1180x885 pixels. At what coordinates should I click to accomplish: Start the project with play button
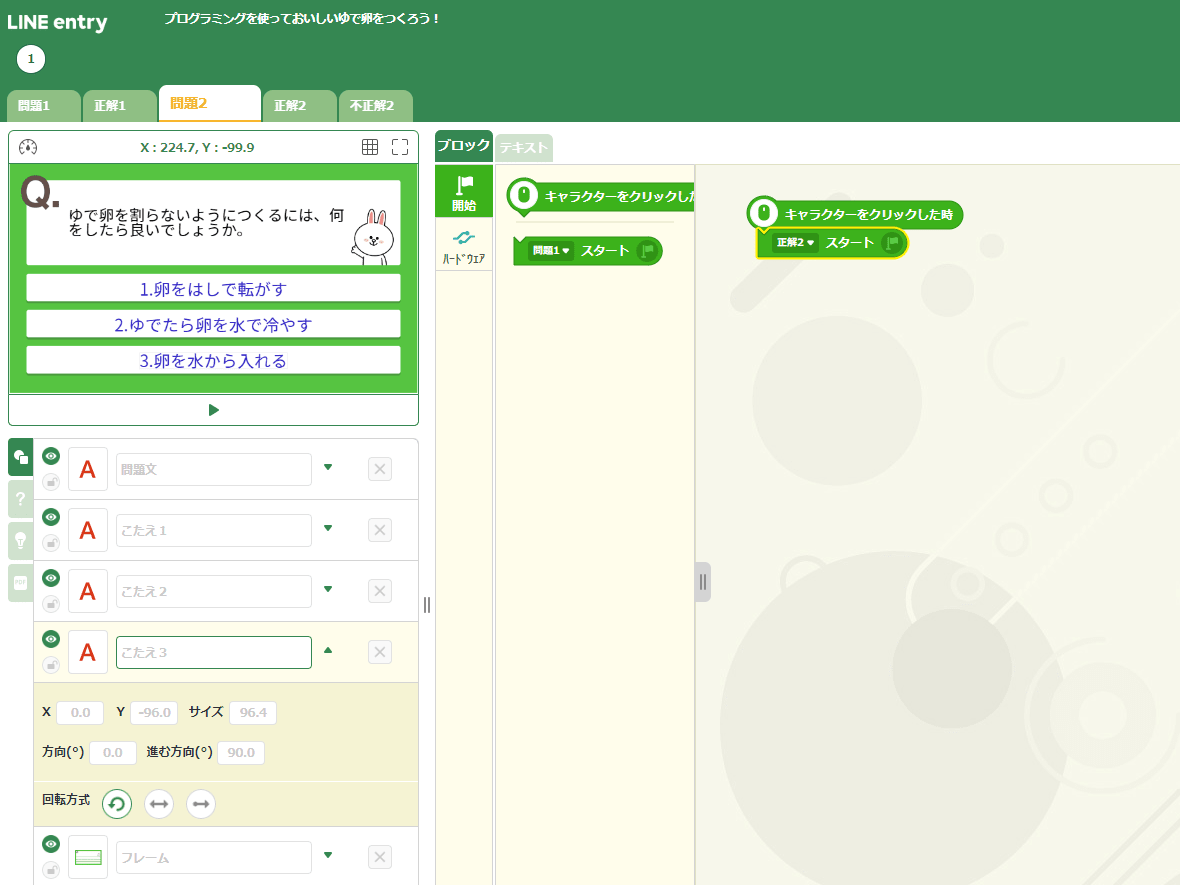214,410
